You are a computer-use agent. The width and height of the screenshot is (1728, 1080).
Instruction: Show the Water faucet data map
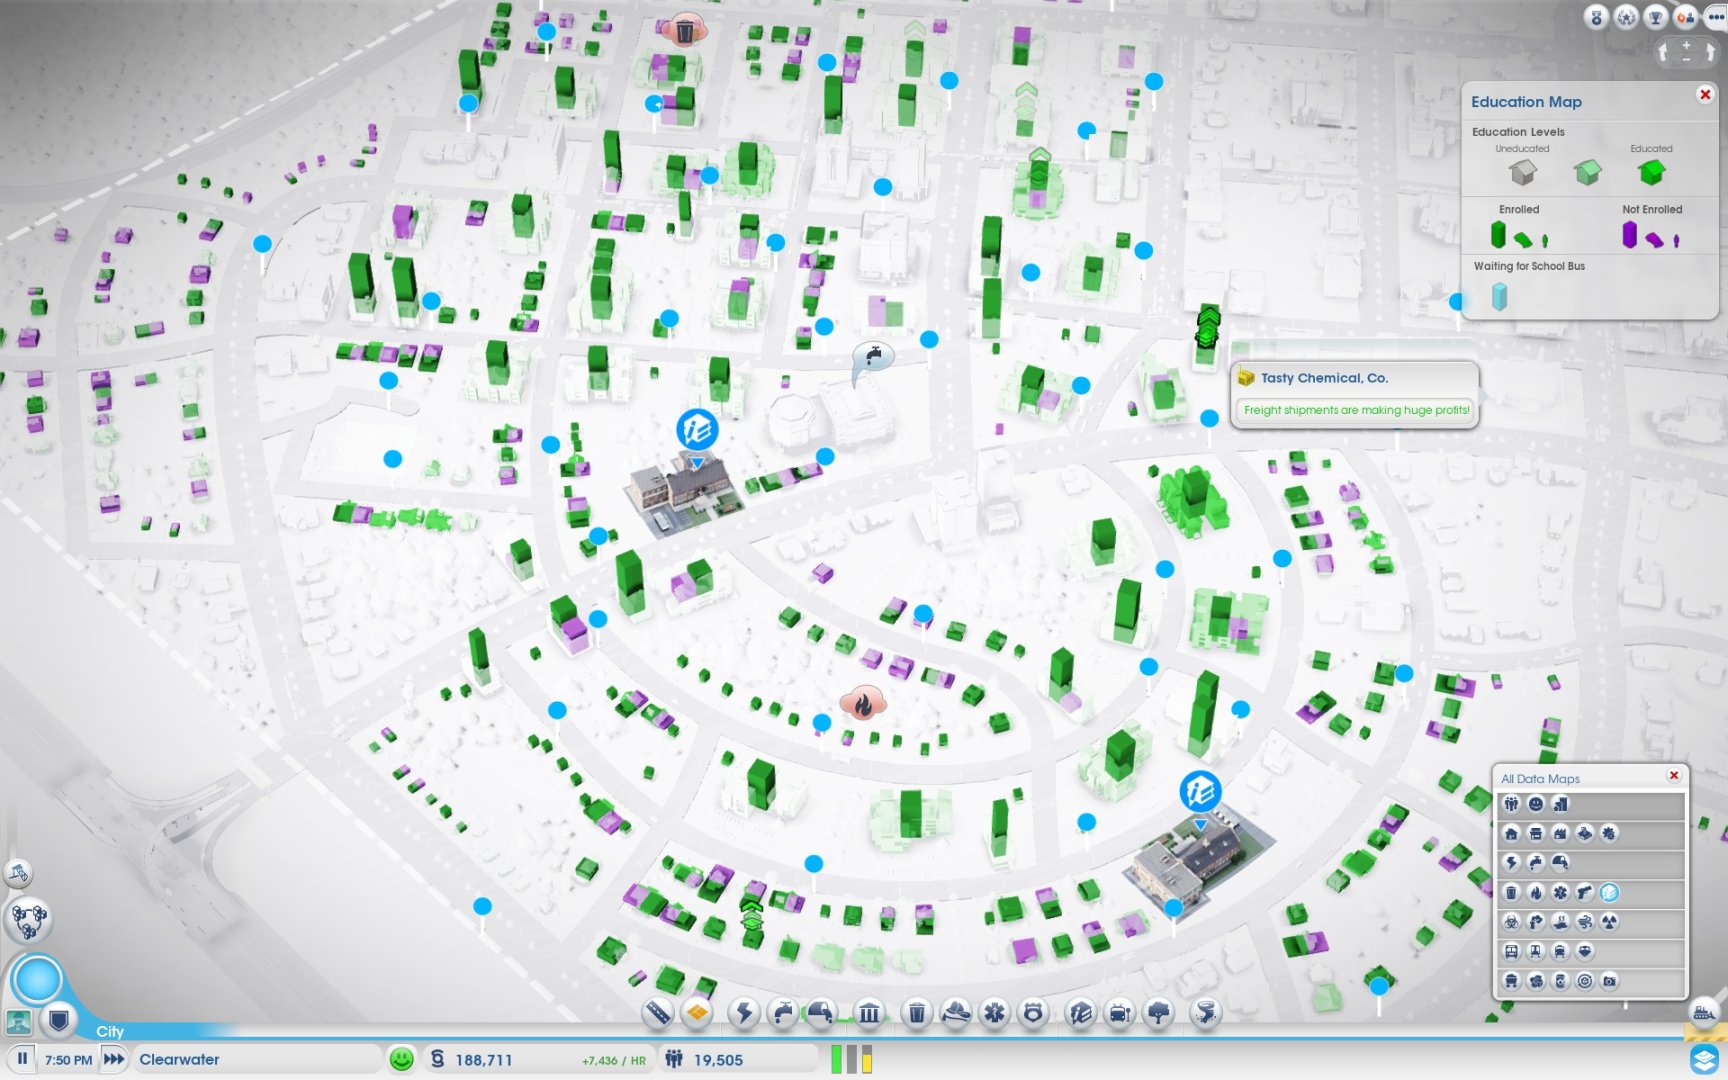coord(1536,862)
